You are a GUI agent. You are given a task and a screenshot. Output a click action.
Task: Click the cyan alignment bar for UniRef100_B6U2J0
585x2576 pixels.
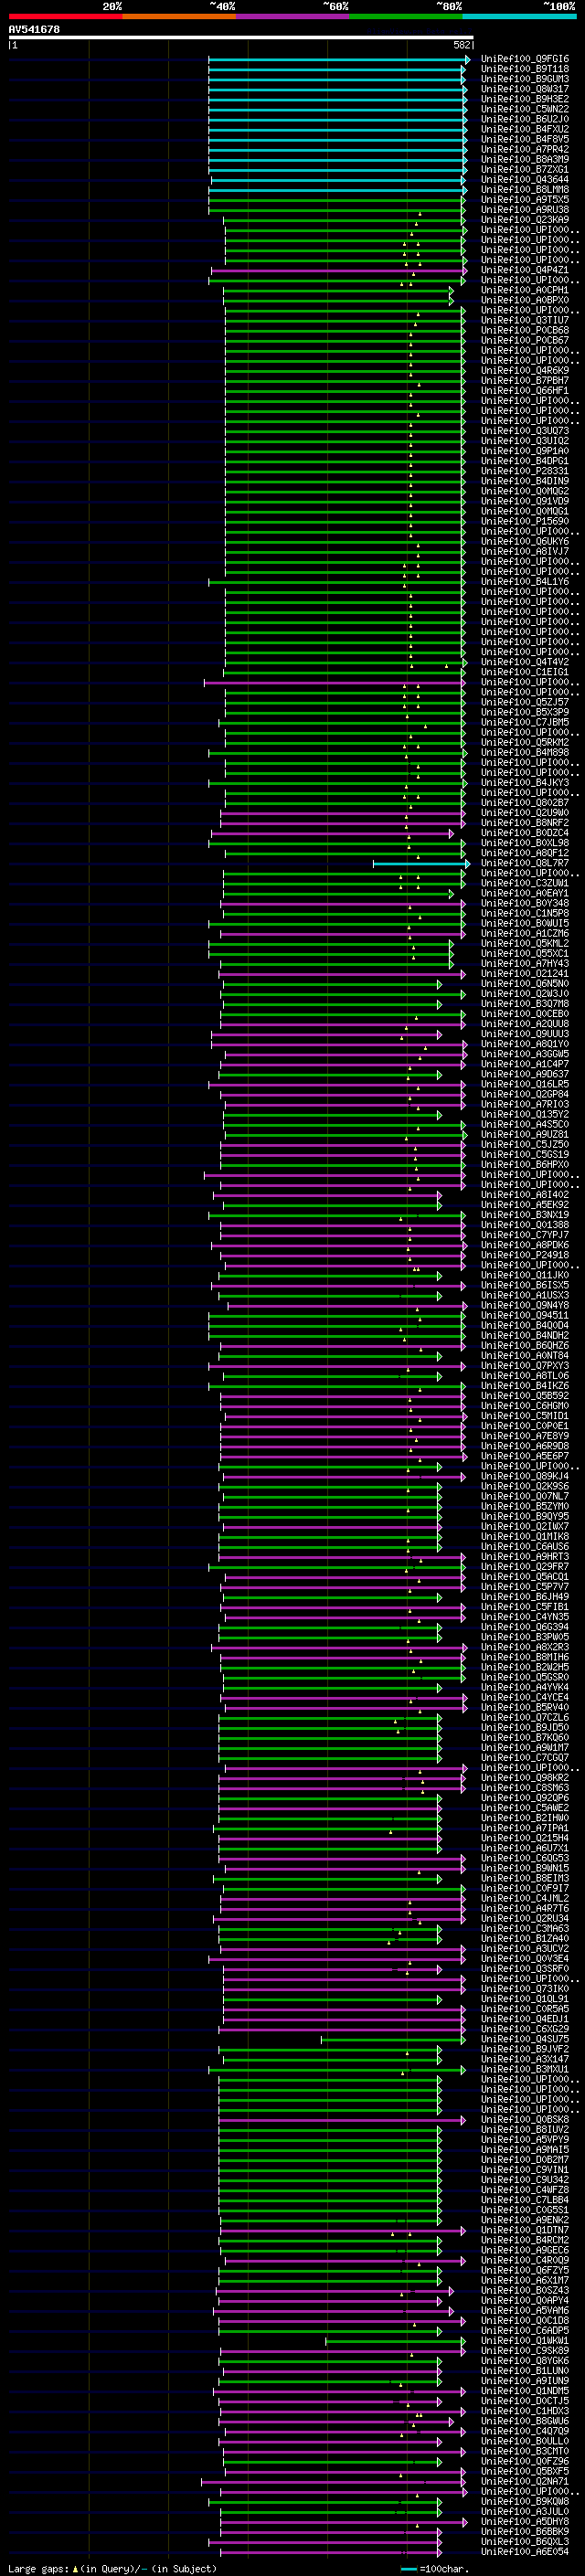tap(338, 120)
